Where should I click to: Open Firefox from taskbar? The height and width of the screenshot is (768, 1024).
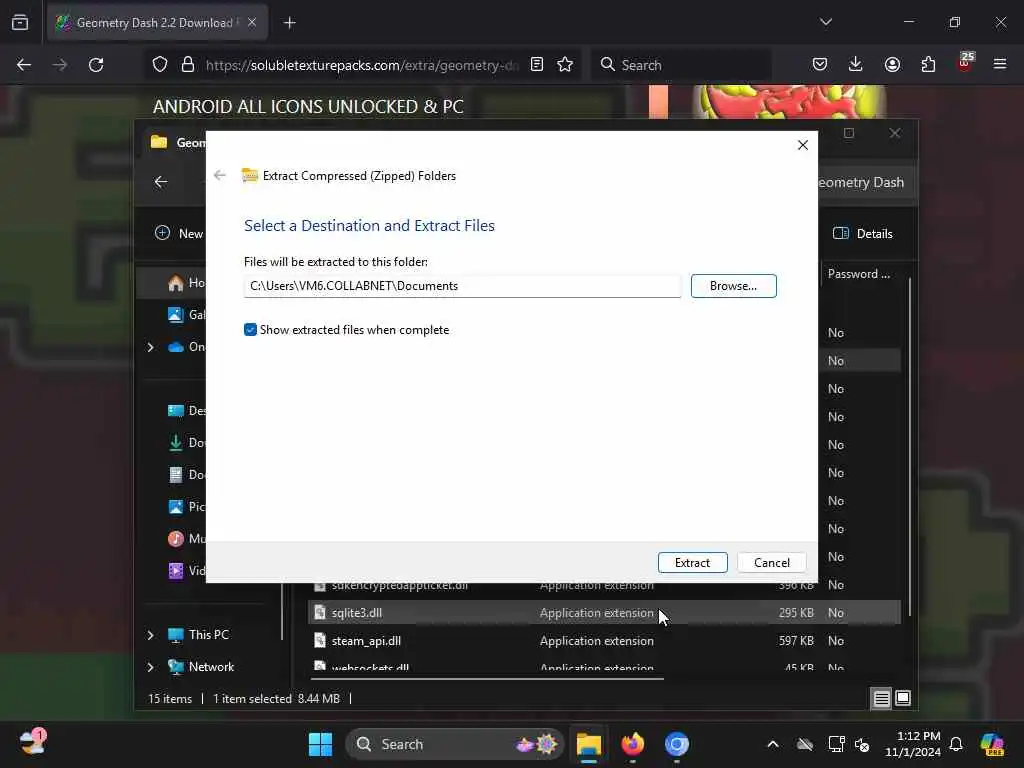pyautogui.click(x=633, y=744)
